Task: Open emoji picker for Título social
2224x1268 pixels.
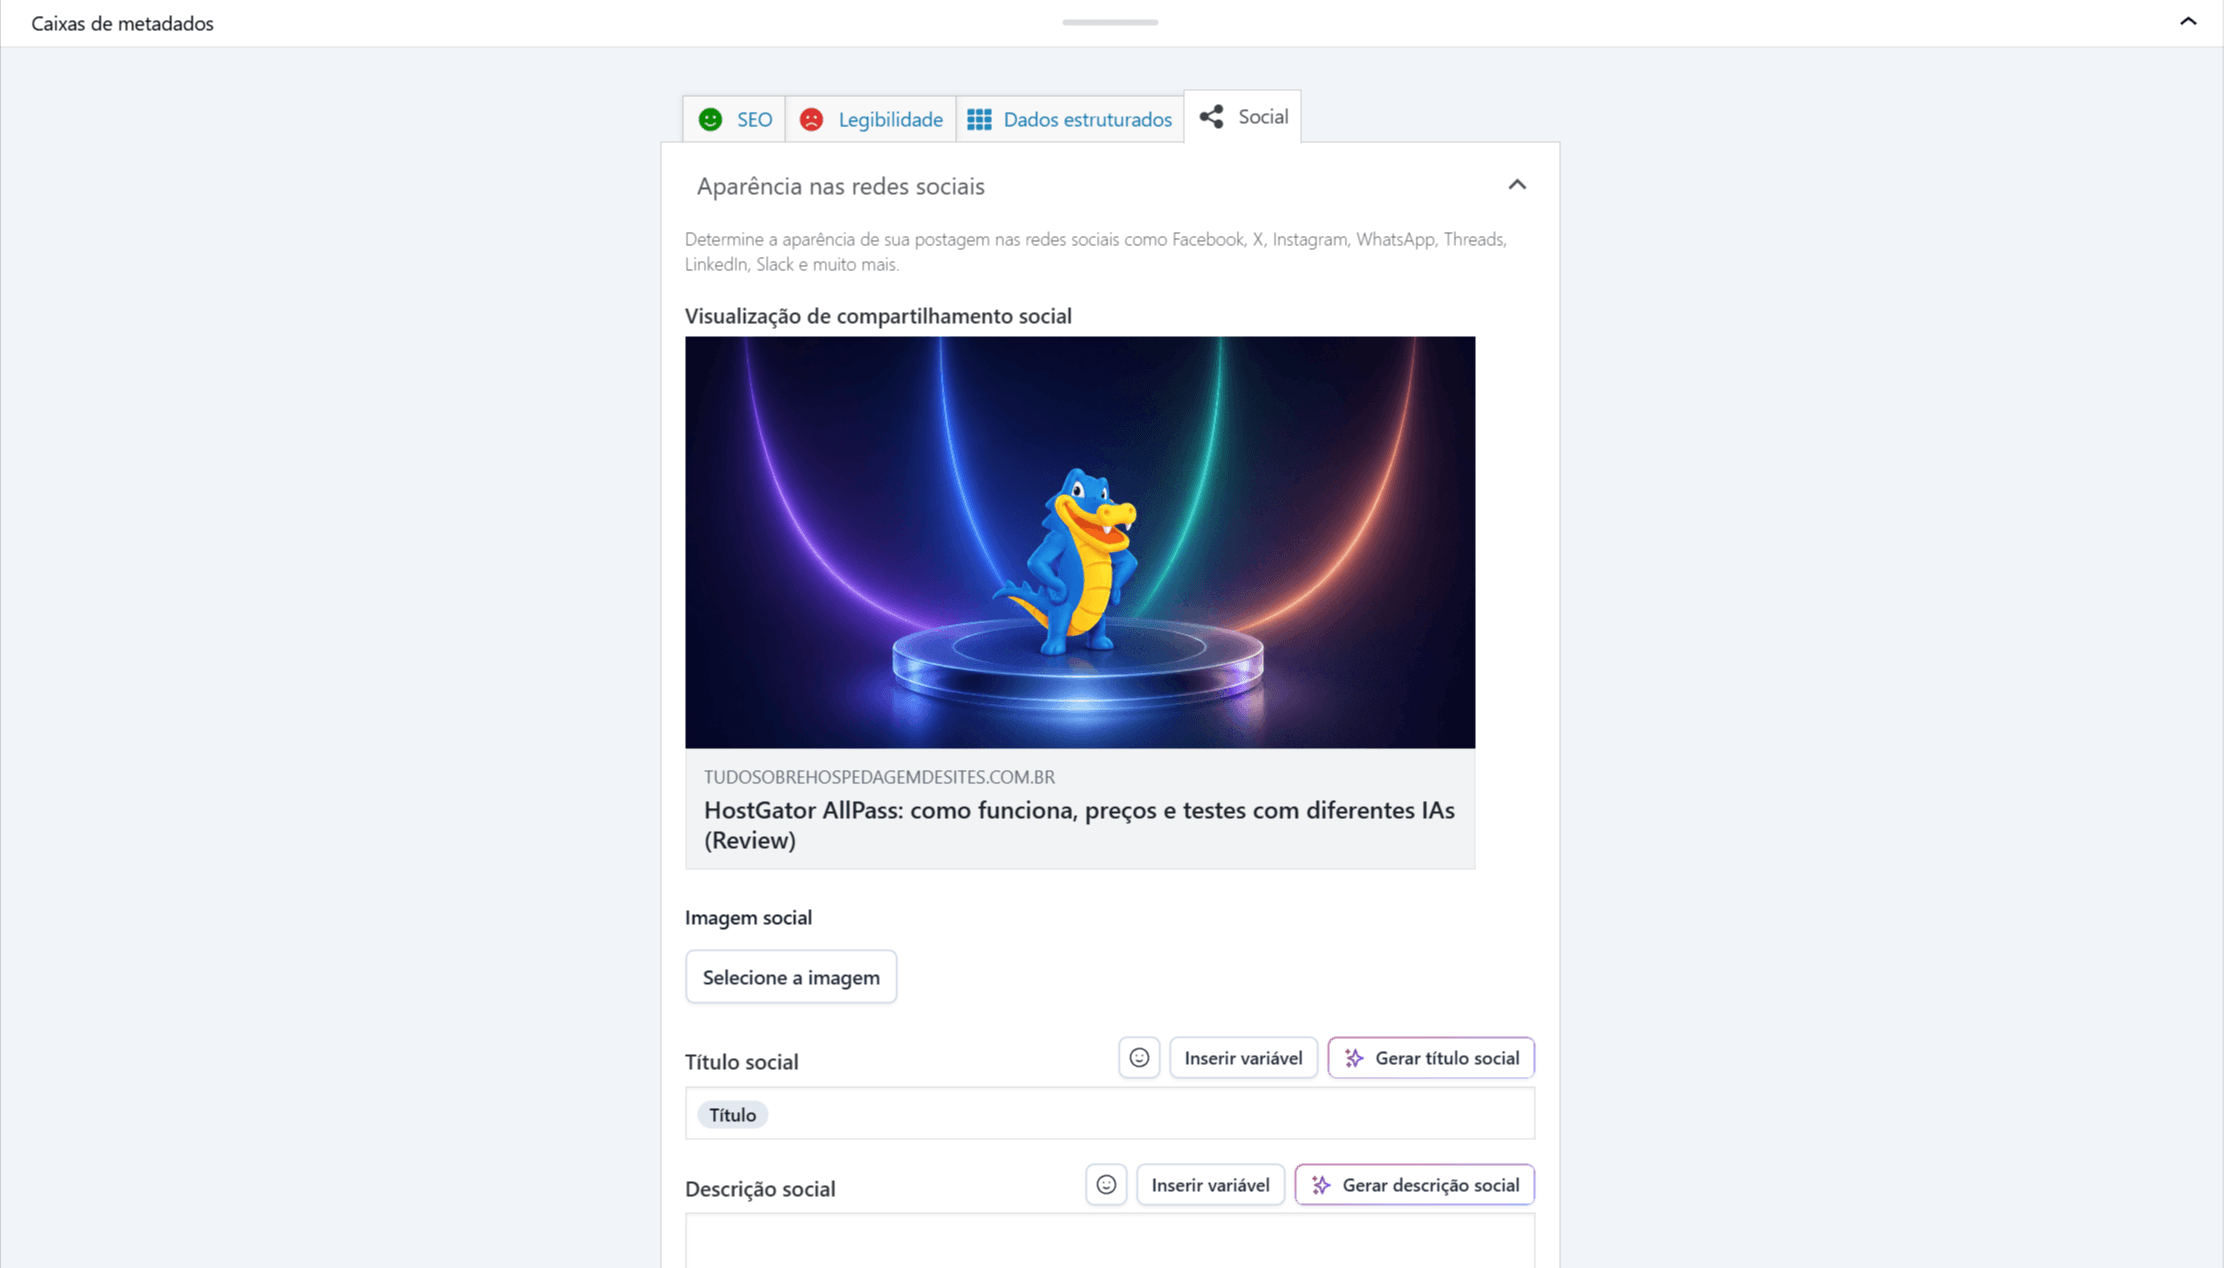Action: click(1139, 1057)
